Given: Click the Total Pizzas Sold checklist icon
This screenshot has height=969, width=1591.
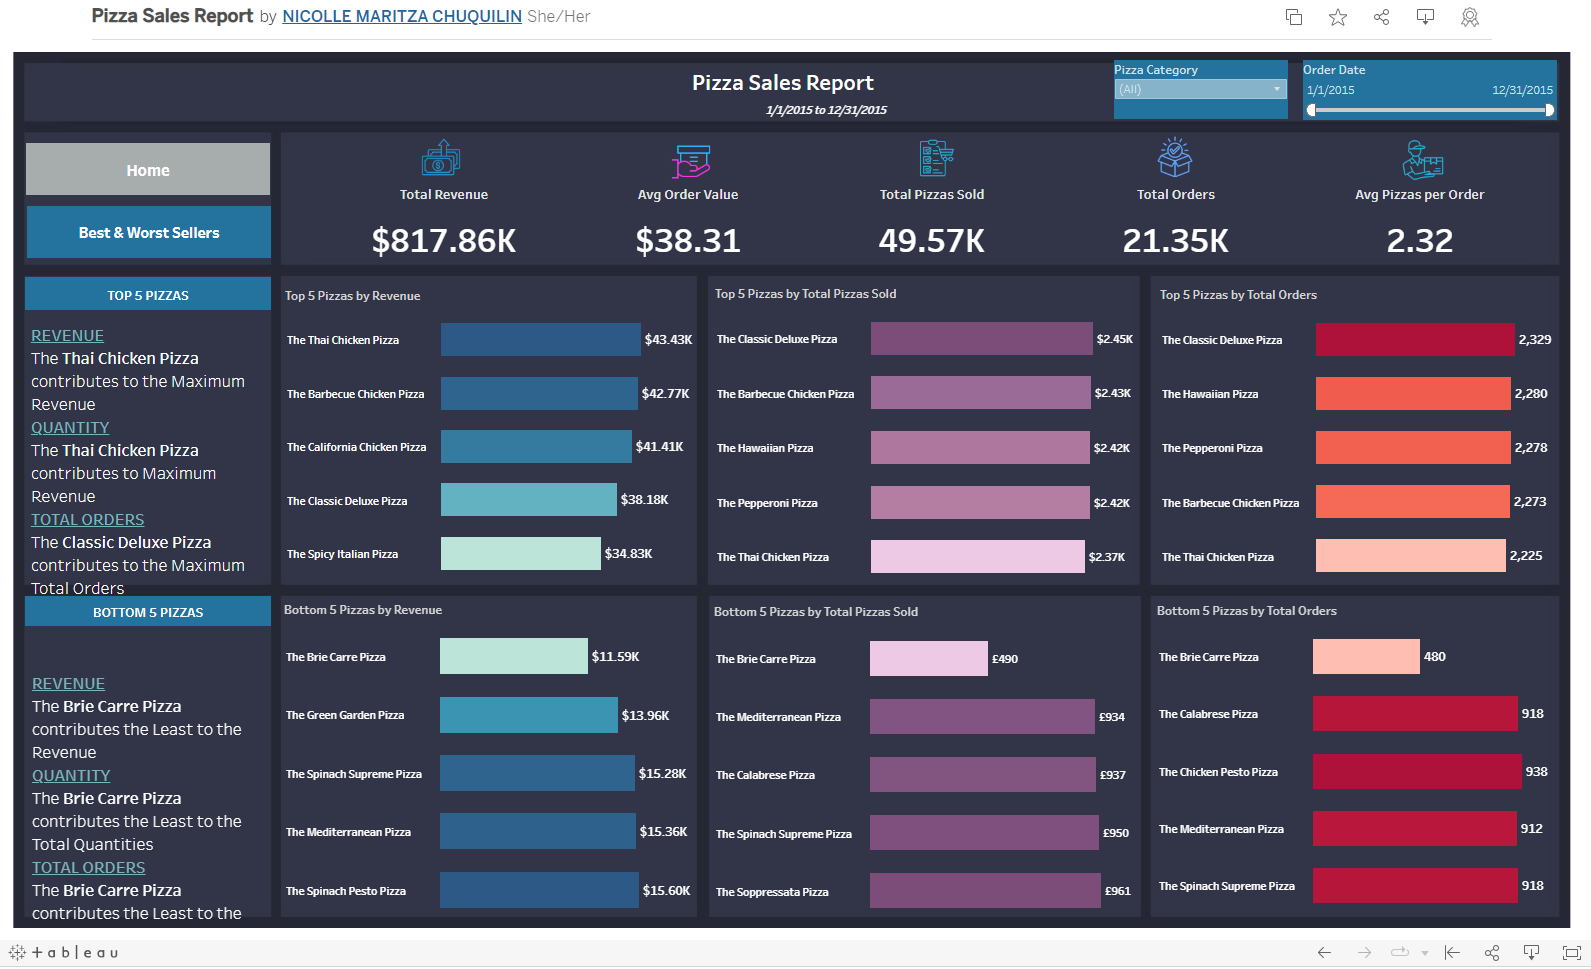Looking at the screenshot, I should pyautogui.click(x=936, y=158).
